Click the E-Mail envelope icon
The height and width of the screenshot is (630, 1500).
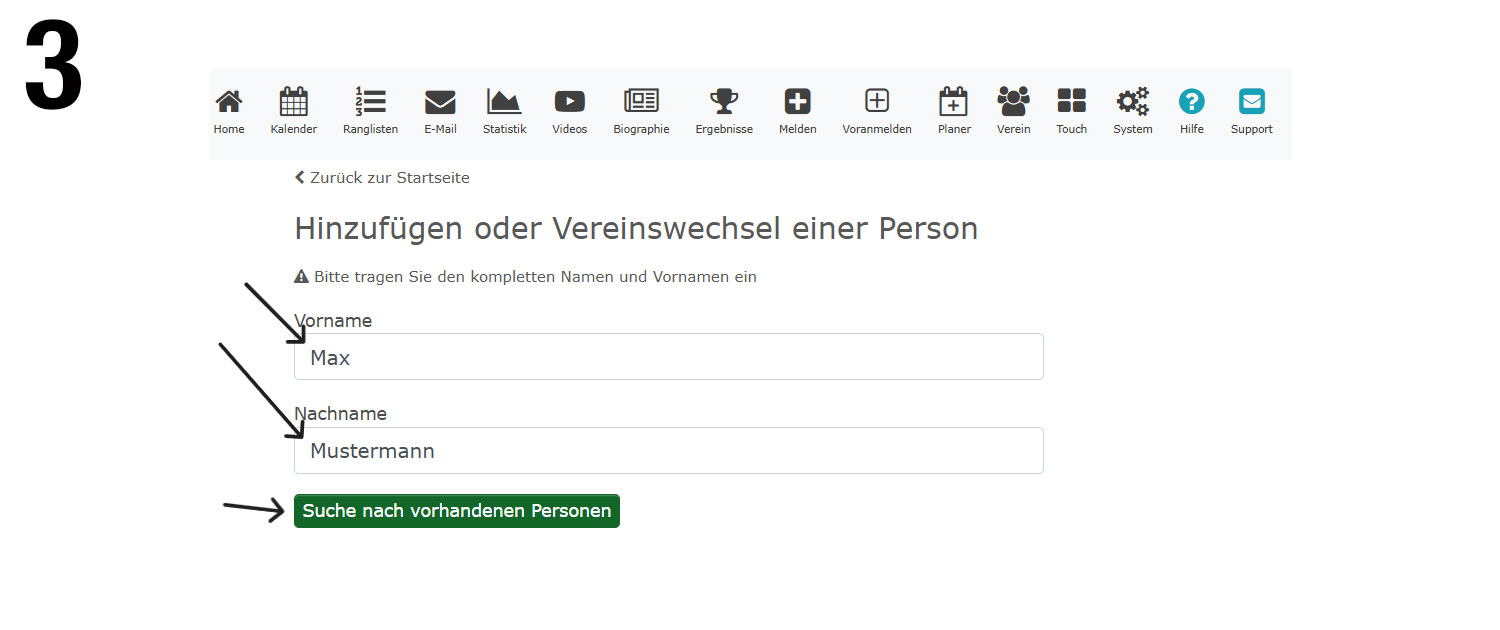(440, 102)
